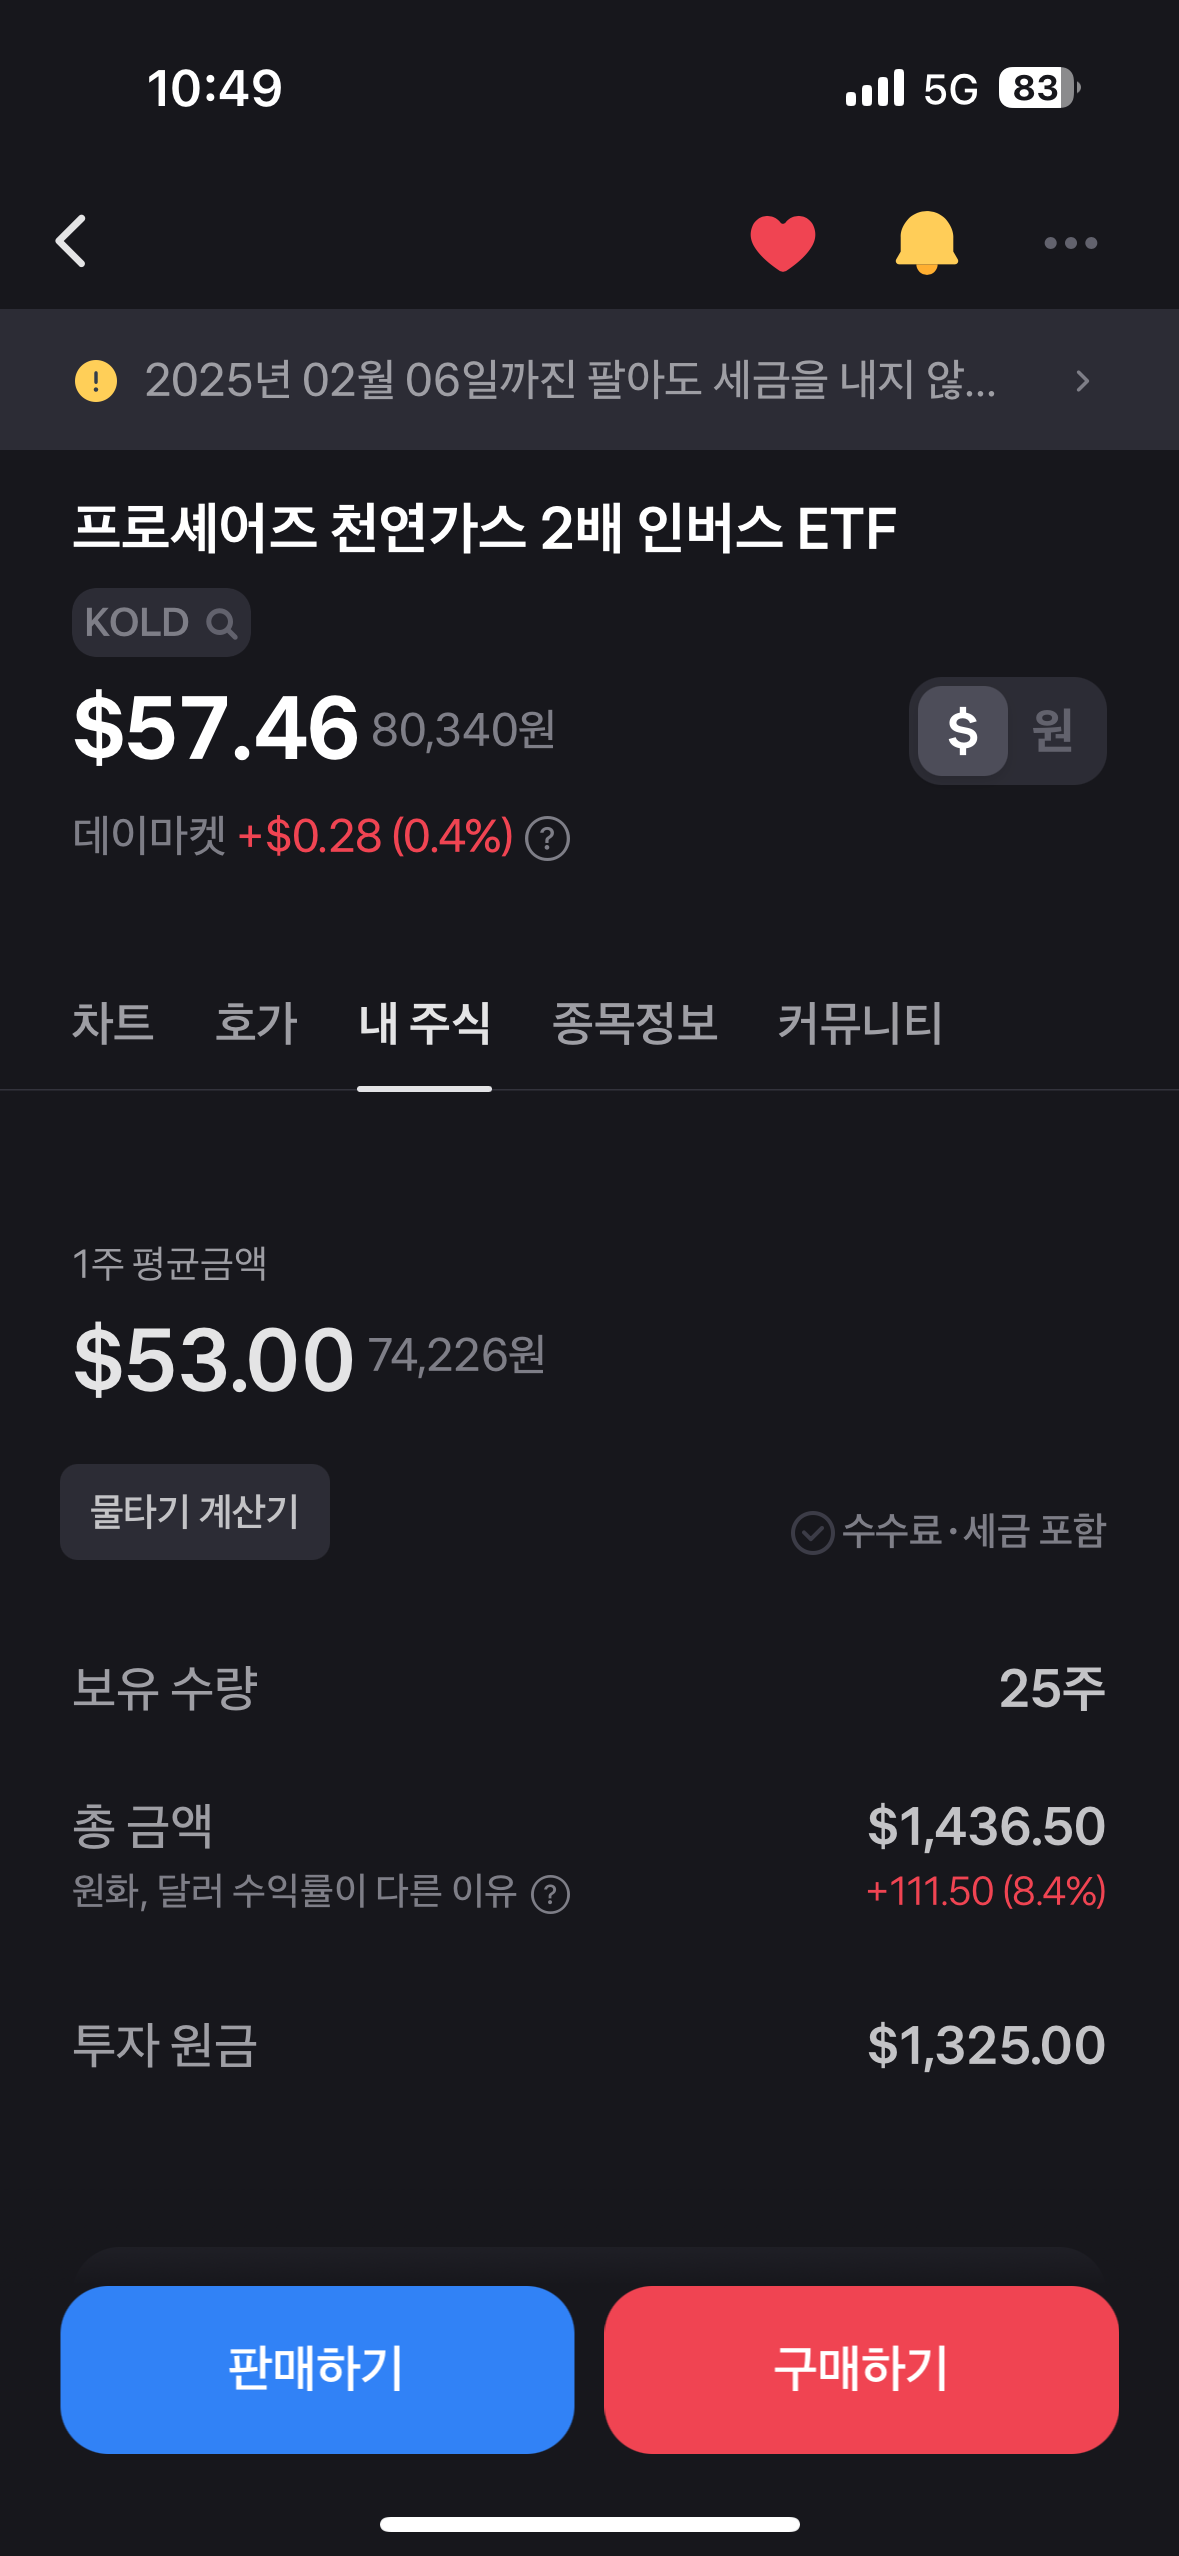Tap the yellow warning icon in tax banner

pos(96,381)
